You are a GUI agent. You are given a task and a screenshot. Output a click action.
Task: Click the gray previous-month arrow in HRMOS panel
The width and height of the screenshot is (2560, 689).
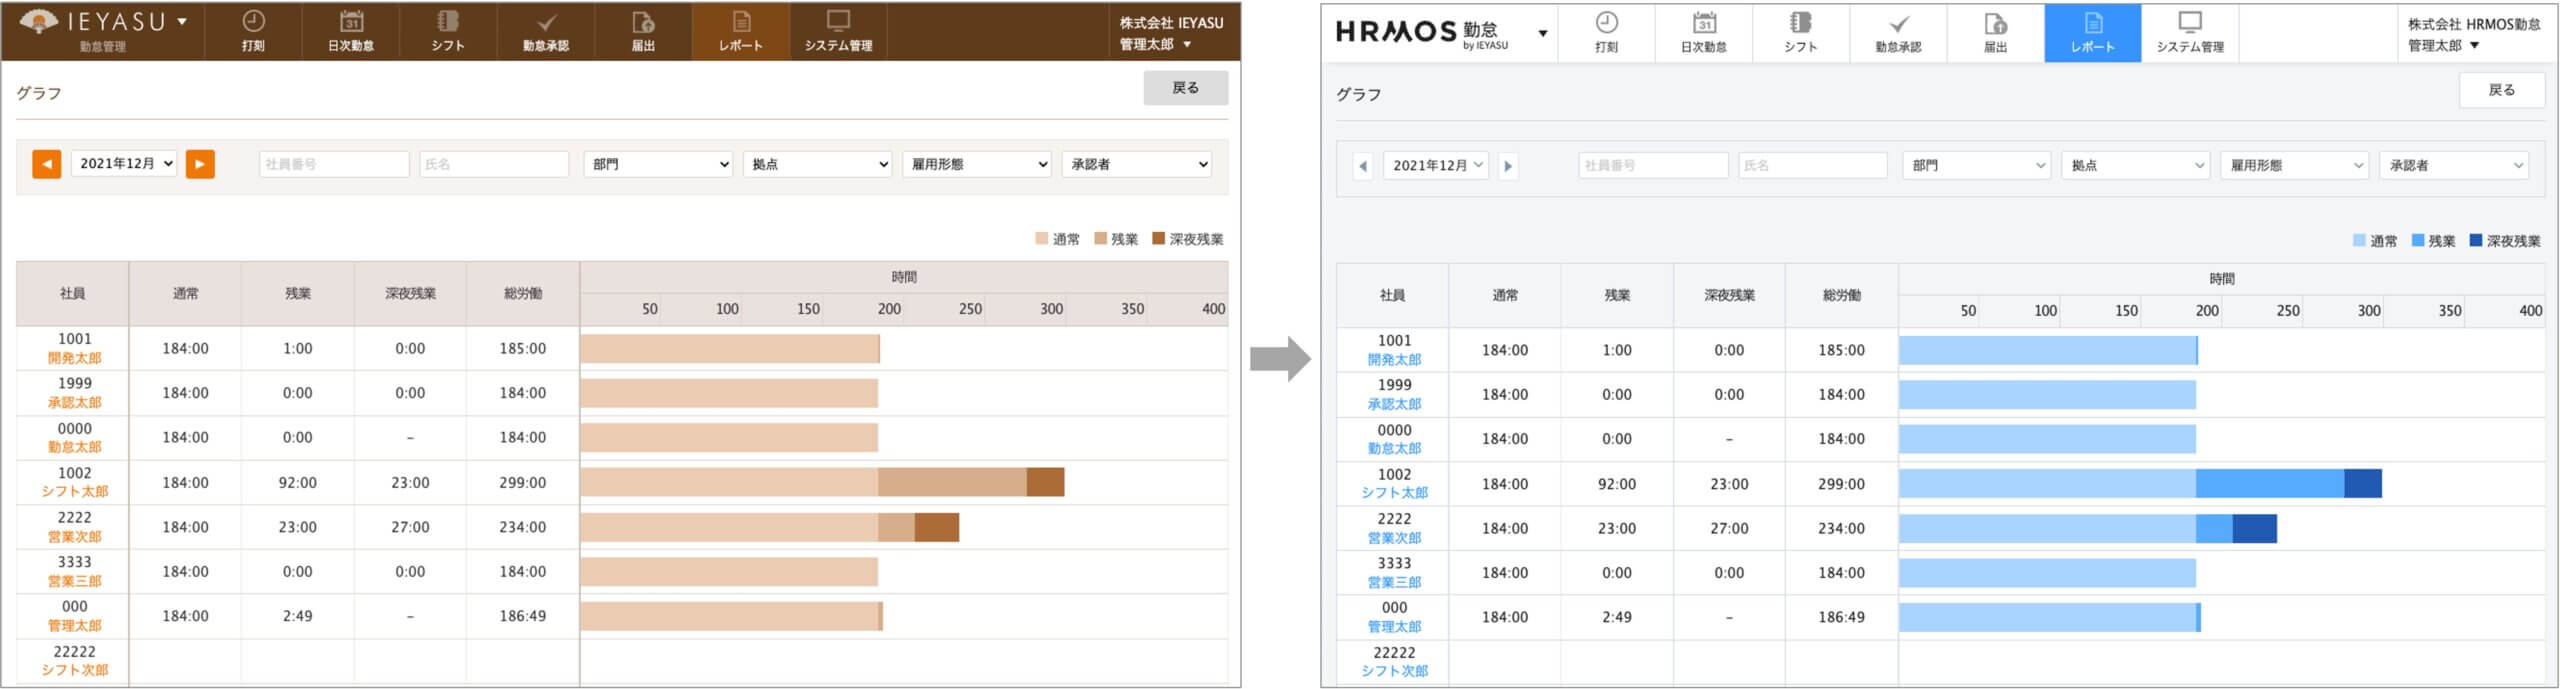[x=1362, y=166]
